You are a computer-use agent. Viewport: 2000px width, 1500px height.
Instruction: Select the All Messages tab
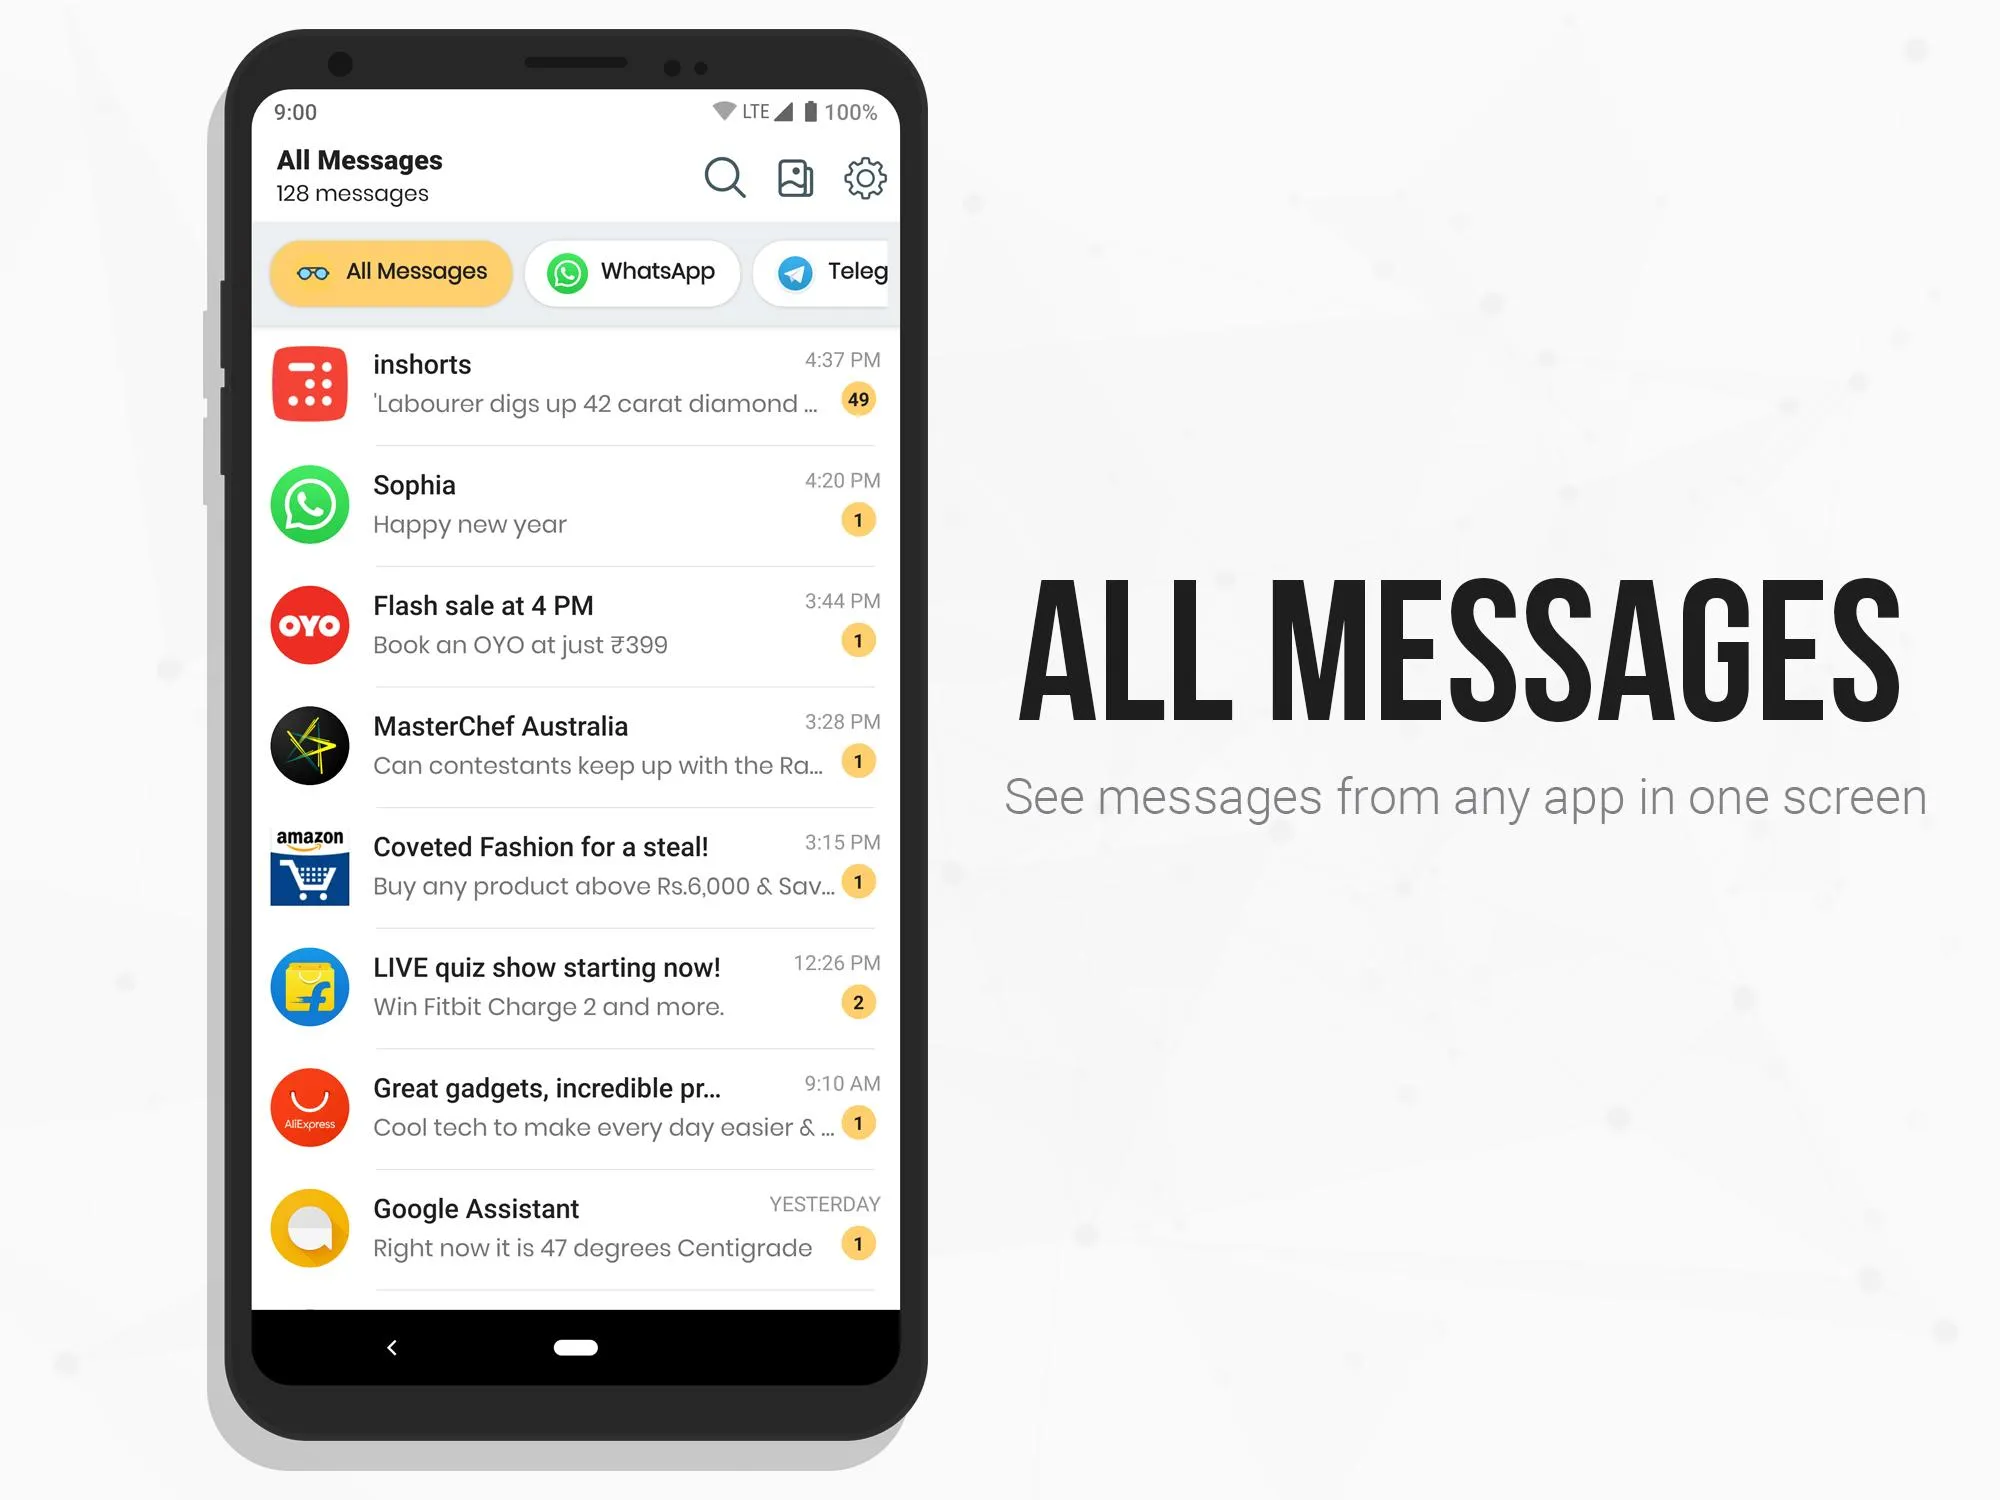pyautogui.click(x=391, y=271)
